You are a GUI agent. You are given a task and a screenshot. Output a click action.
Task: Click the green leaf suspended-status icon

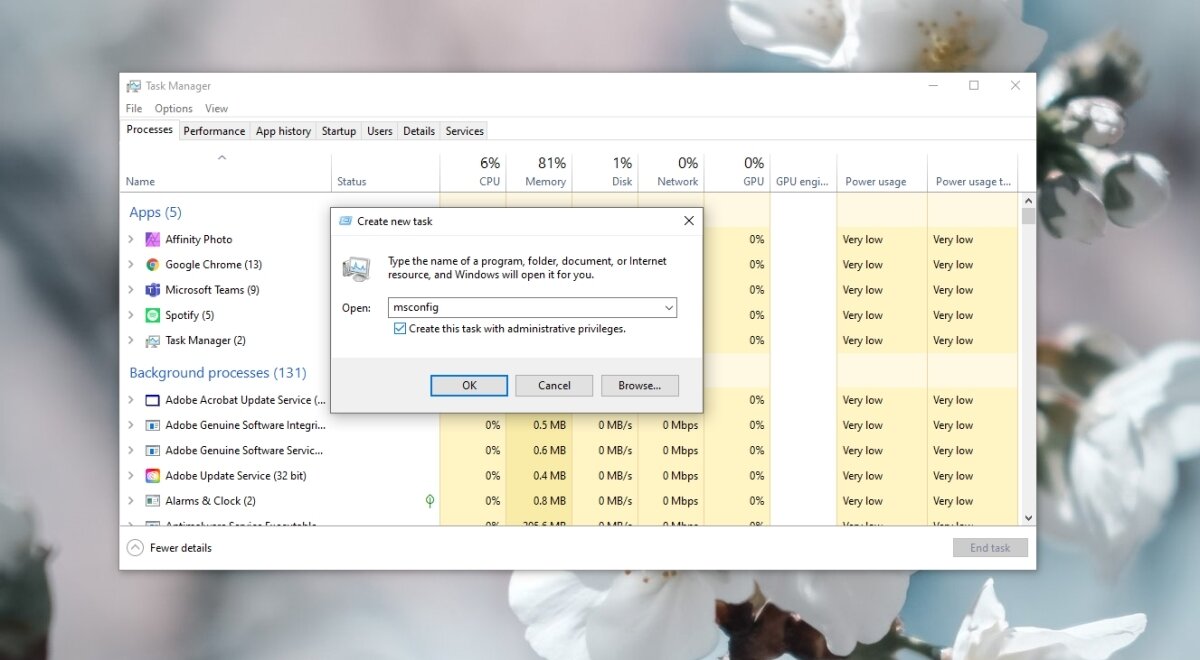(430, 500)
